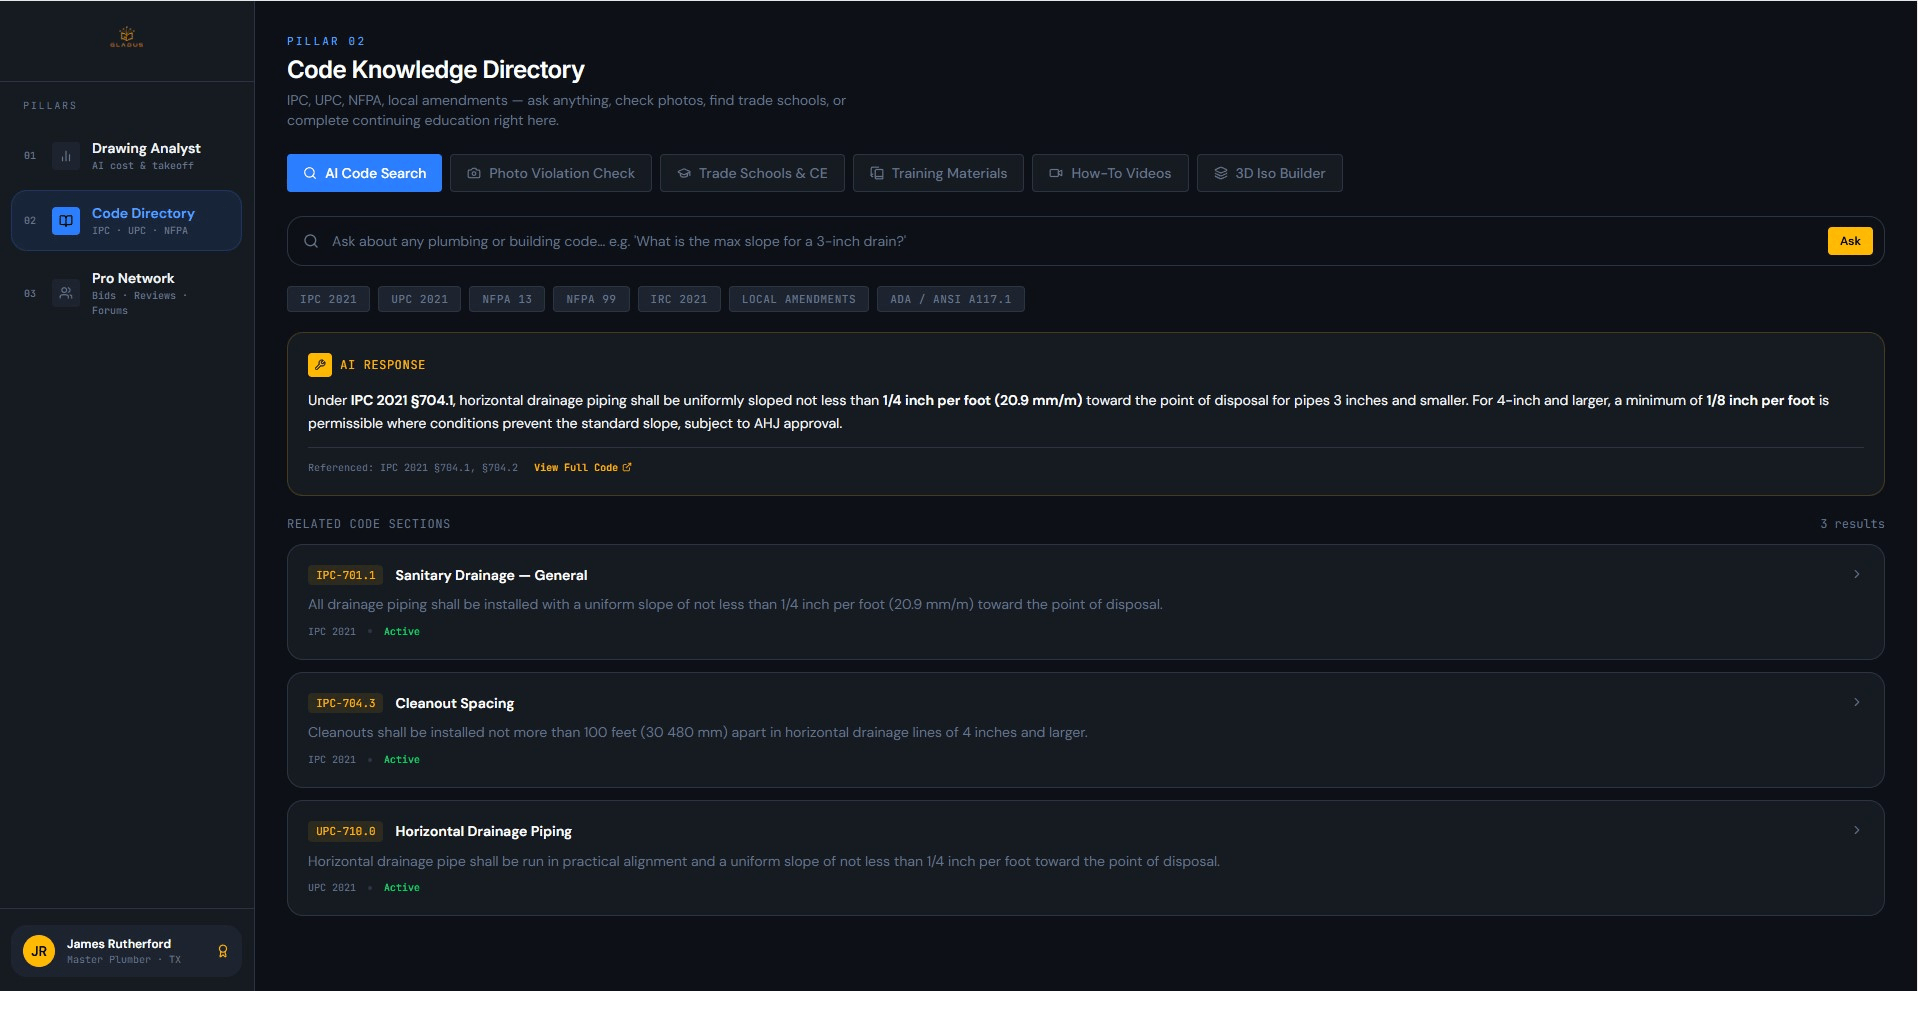Open the Pro Network pillar
This screenshot has width=1919, height=1024.
coord(126,293)
